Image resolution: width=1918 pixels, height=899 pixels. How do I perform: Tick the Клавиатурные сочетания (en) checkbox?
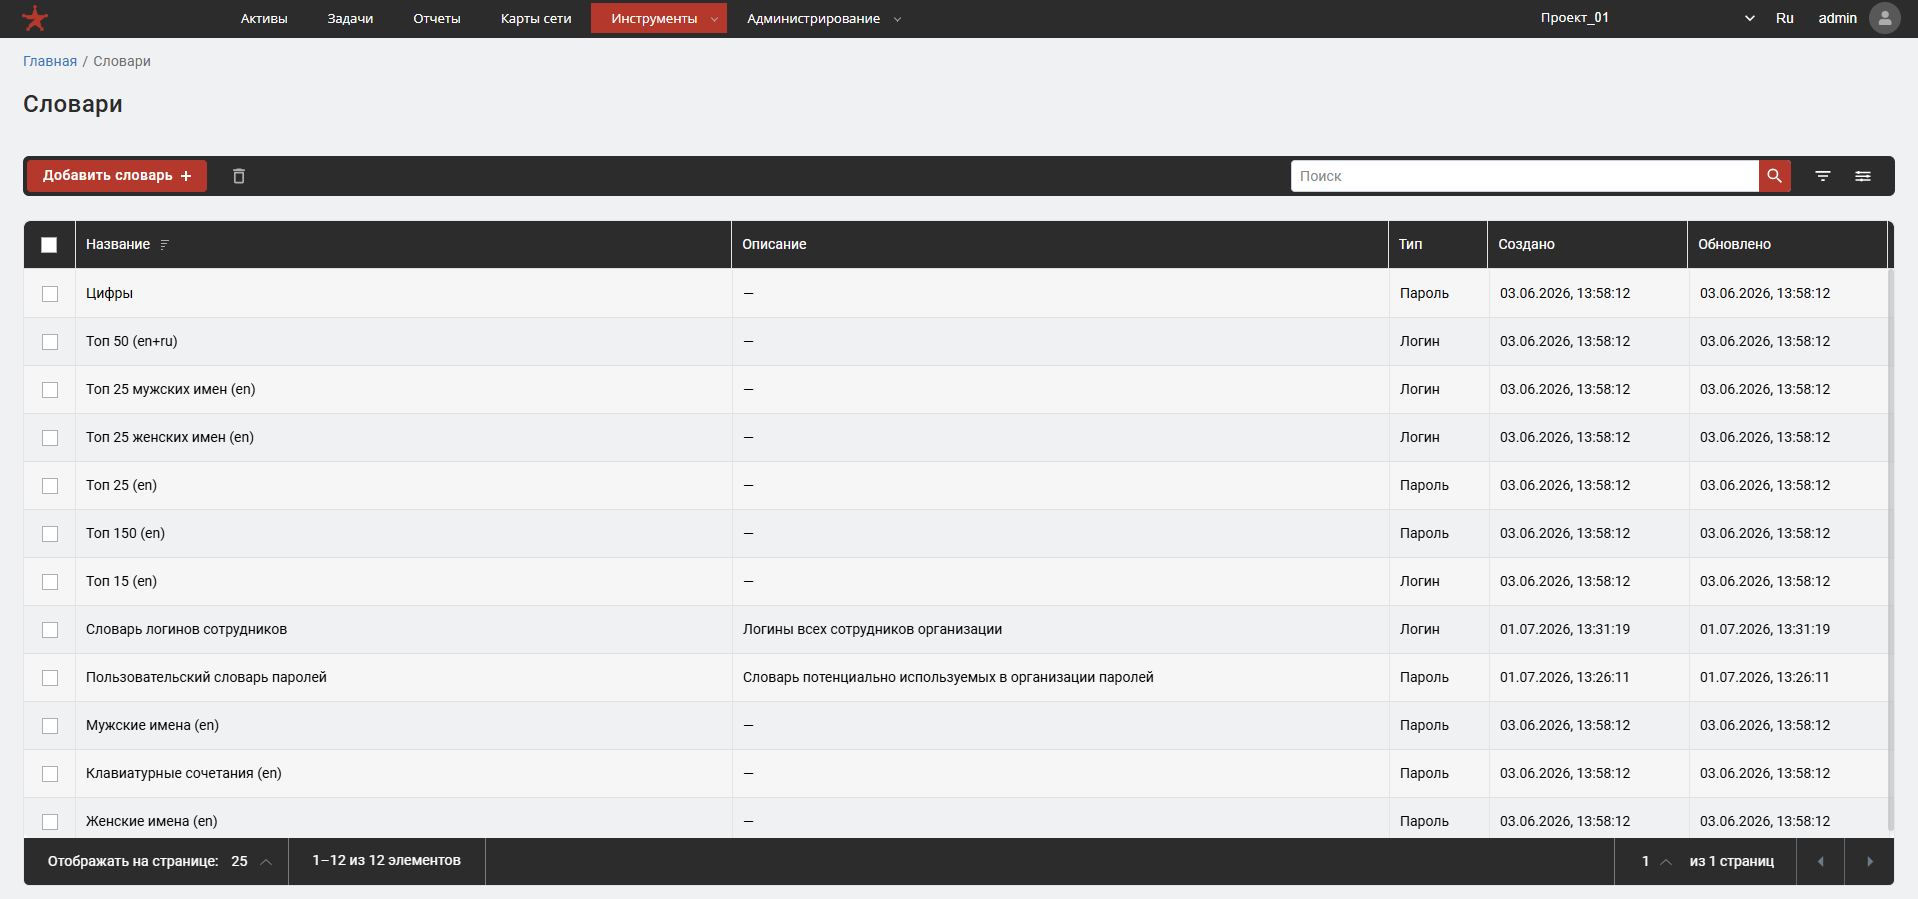(50, 774)
